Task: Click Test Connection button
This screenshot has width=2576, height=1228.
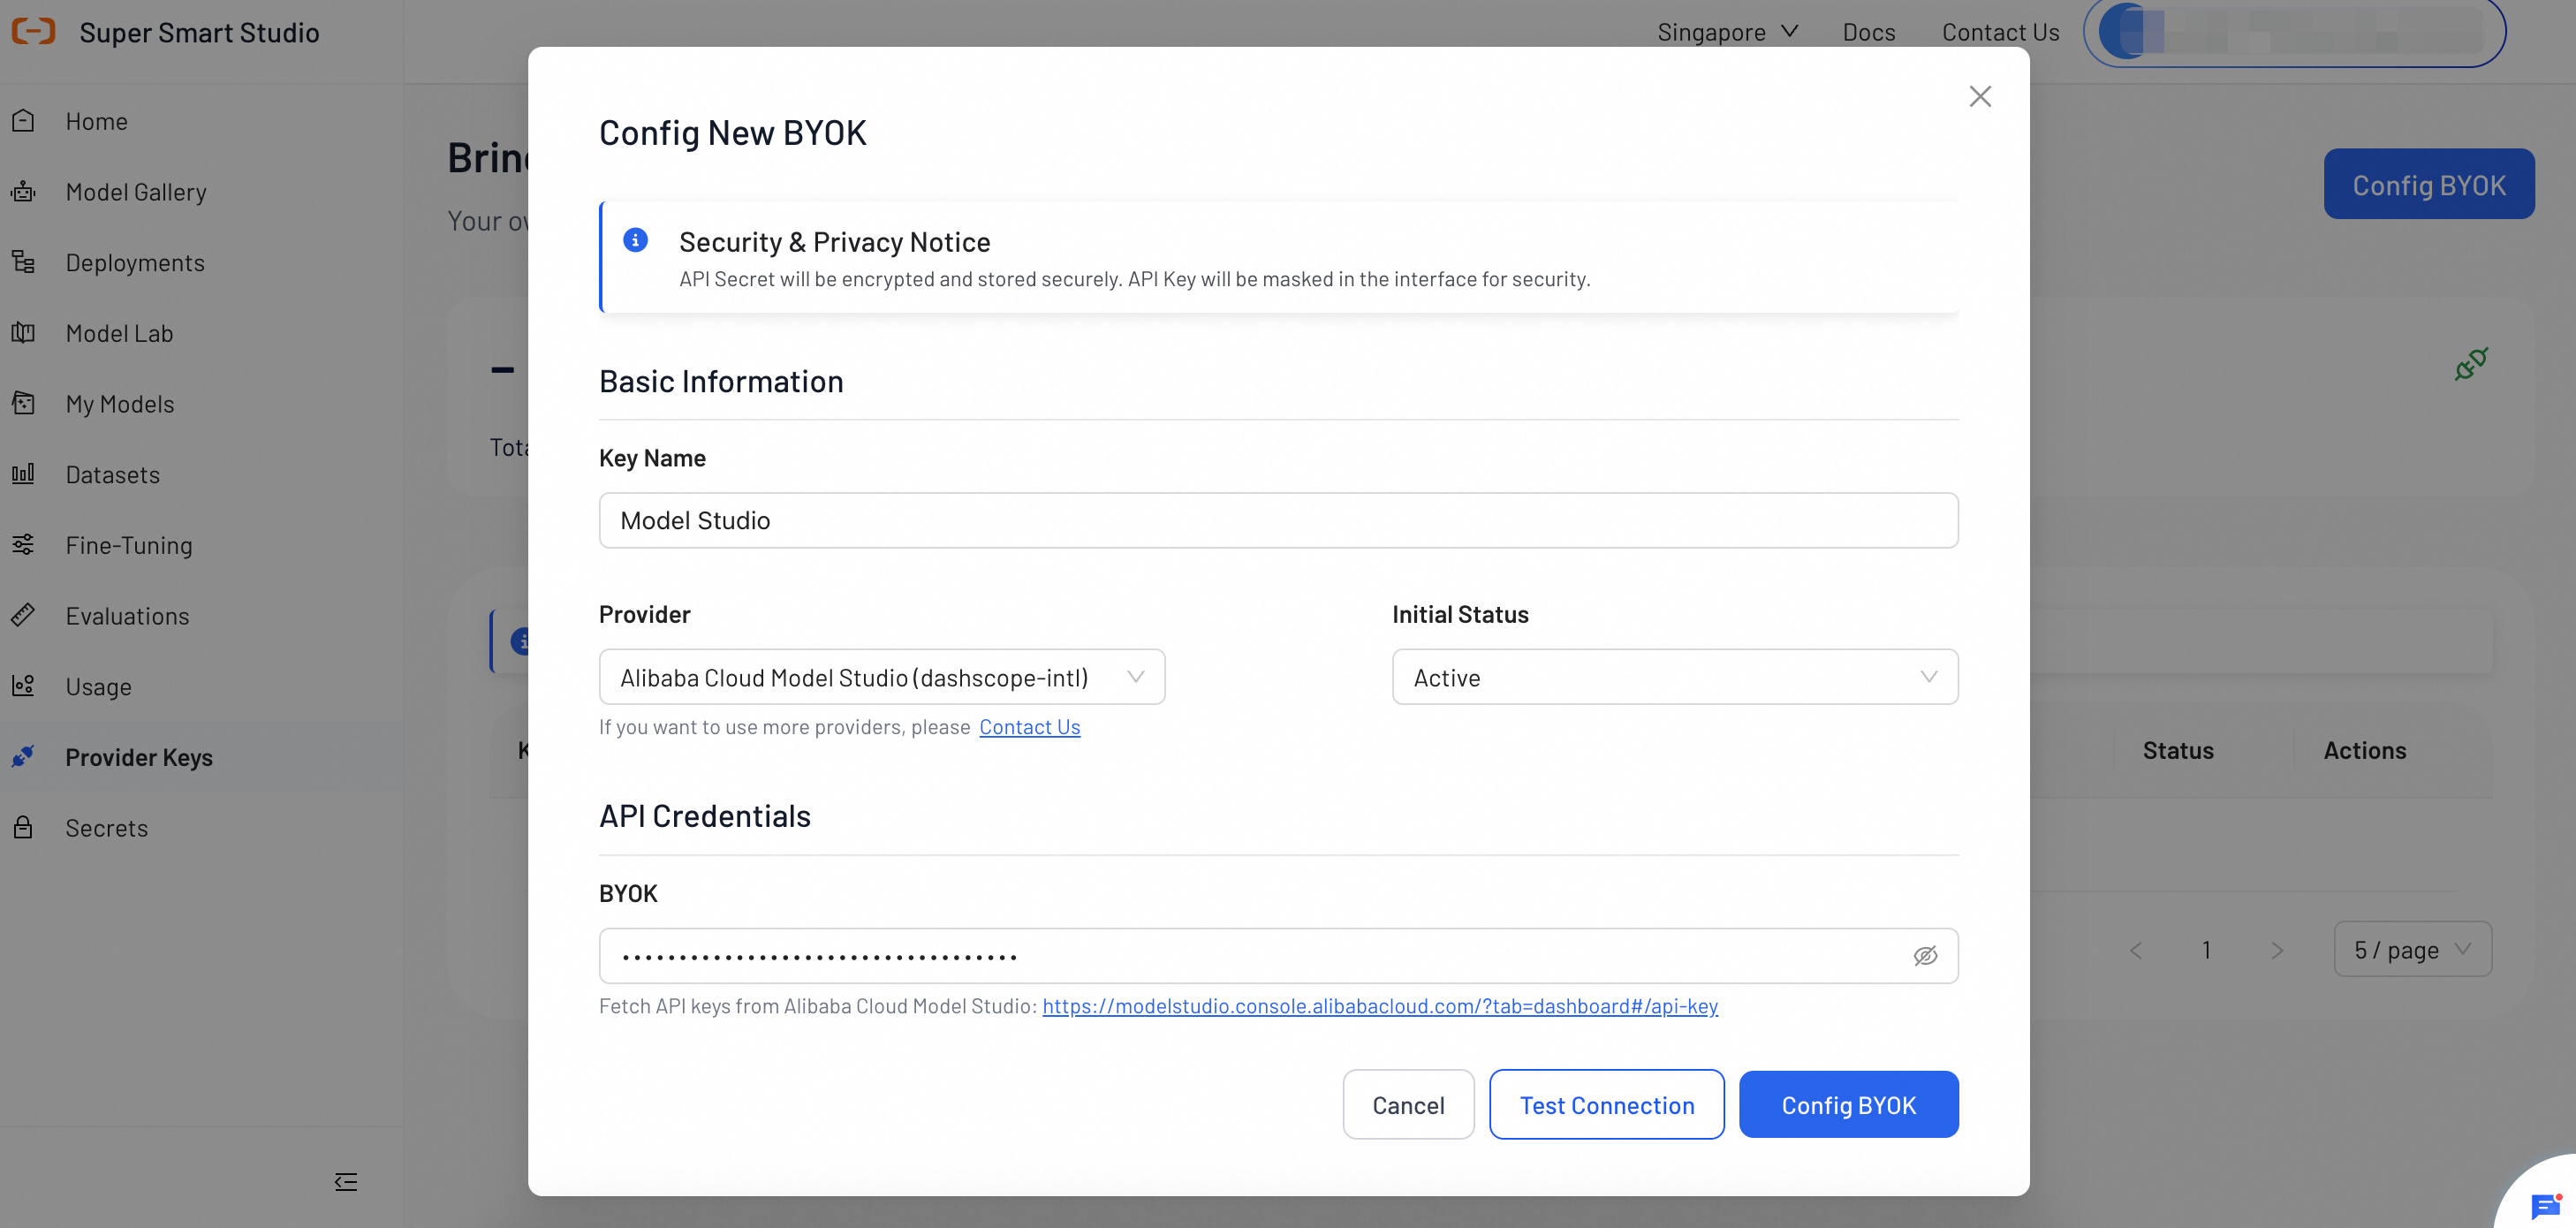Action: pos(1606,1104)
